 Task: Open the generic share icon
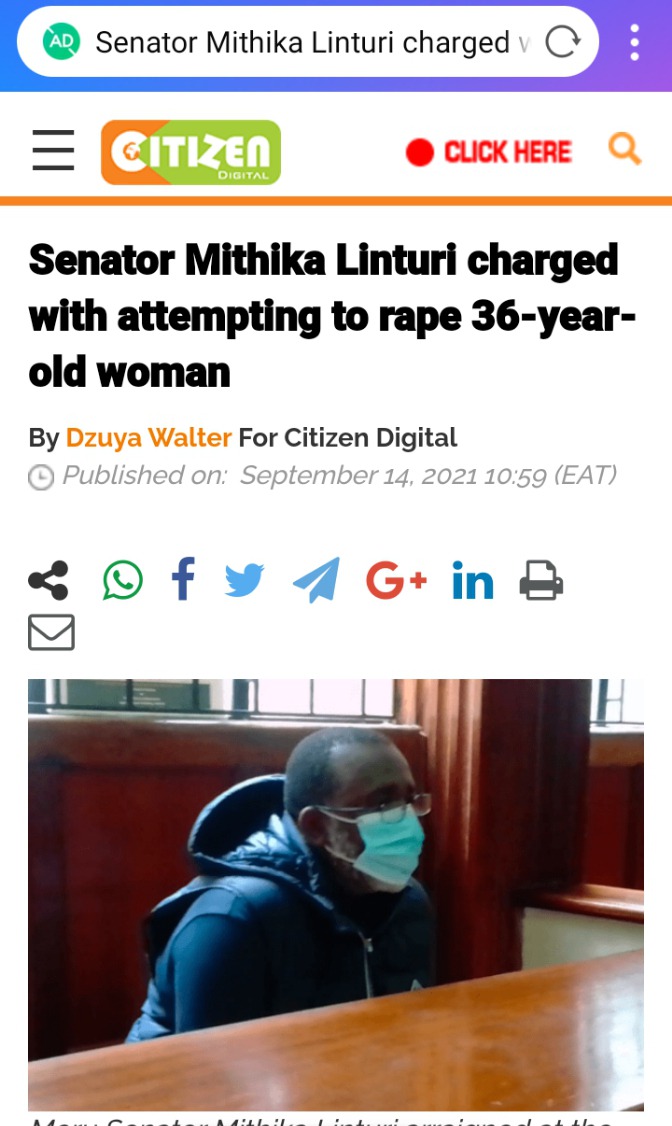(49, 580)
